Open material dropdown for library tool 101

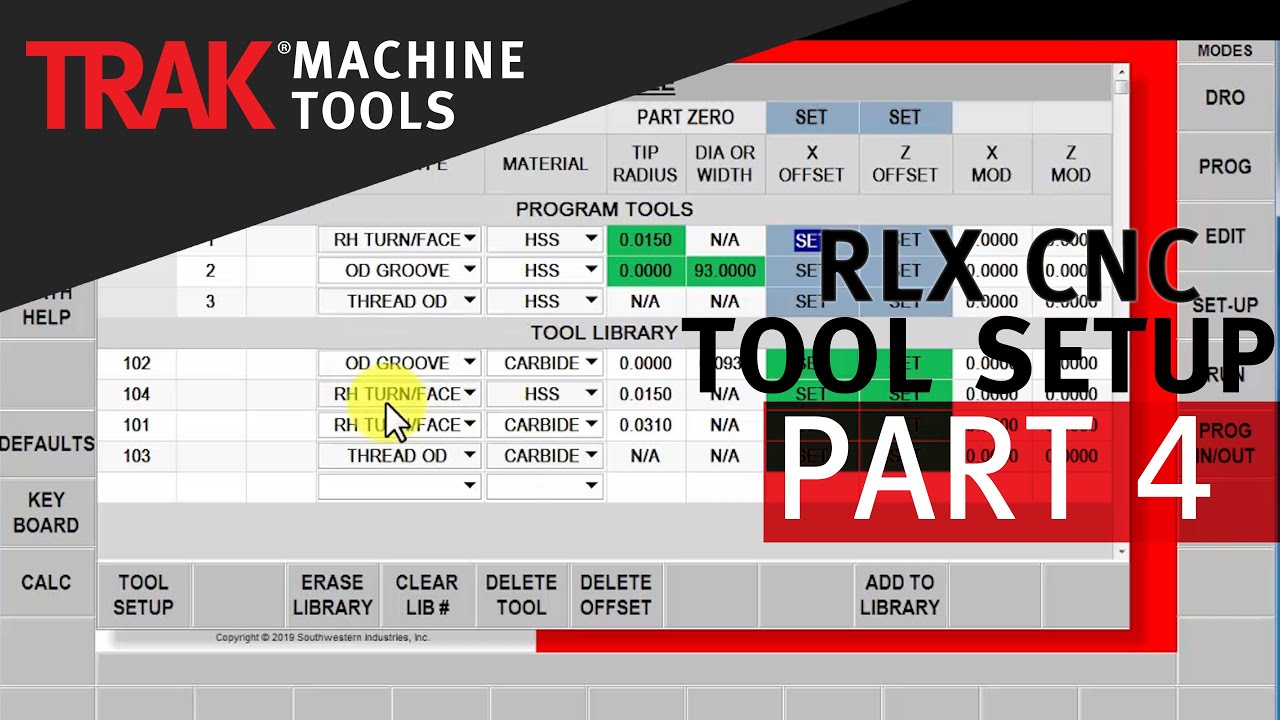(x=545, y=424)
